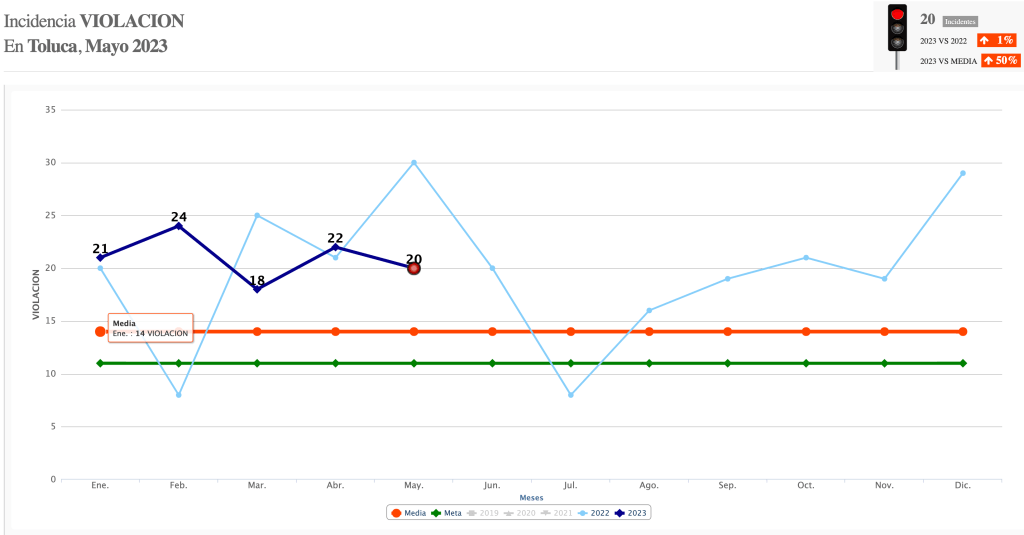Click the 2022 December data point

coord(963,173)
